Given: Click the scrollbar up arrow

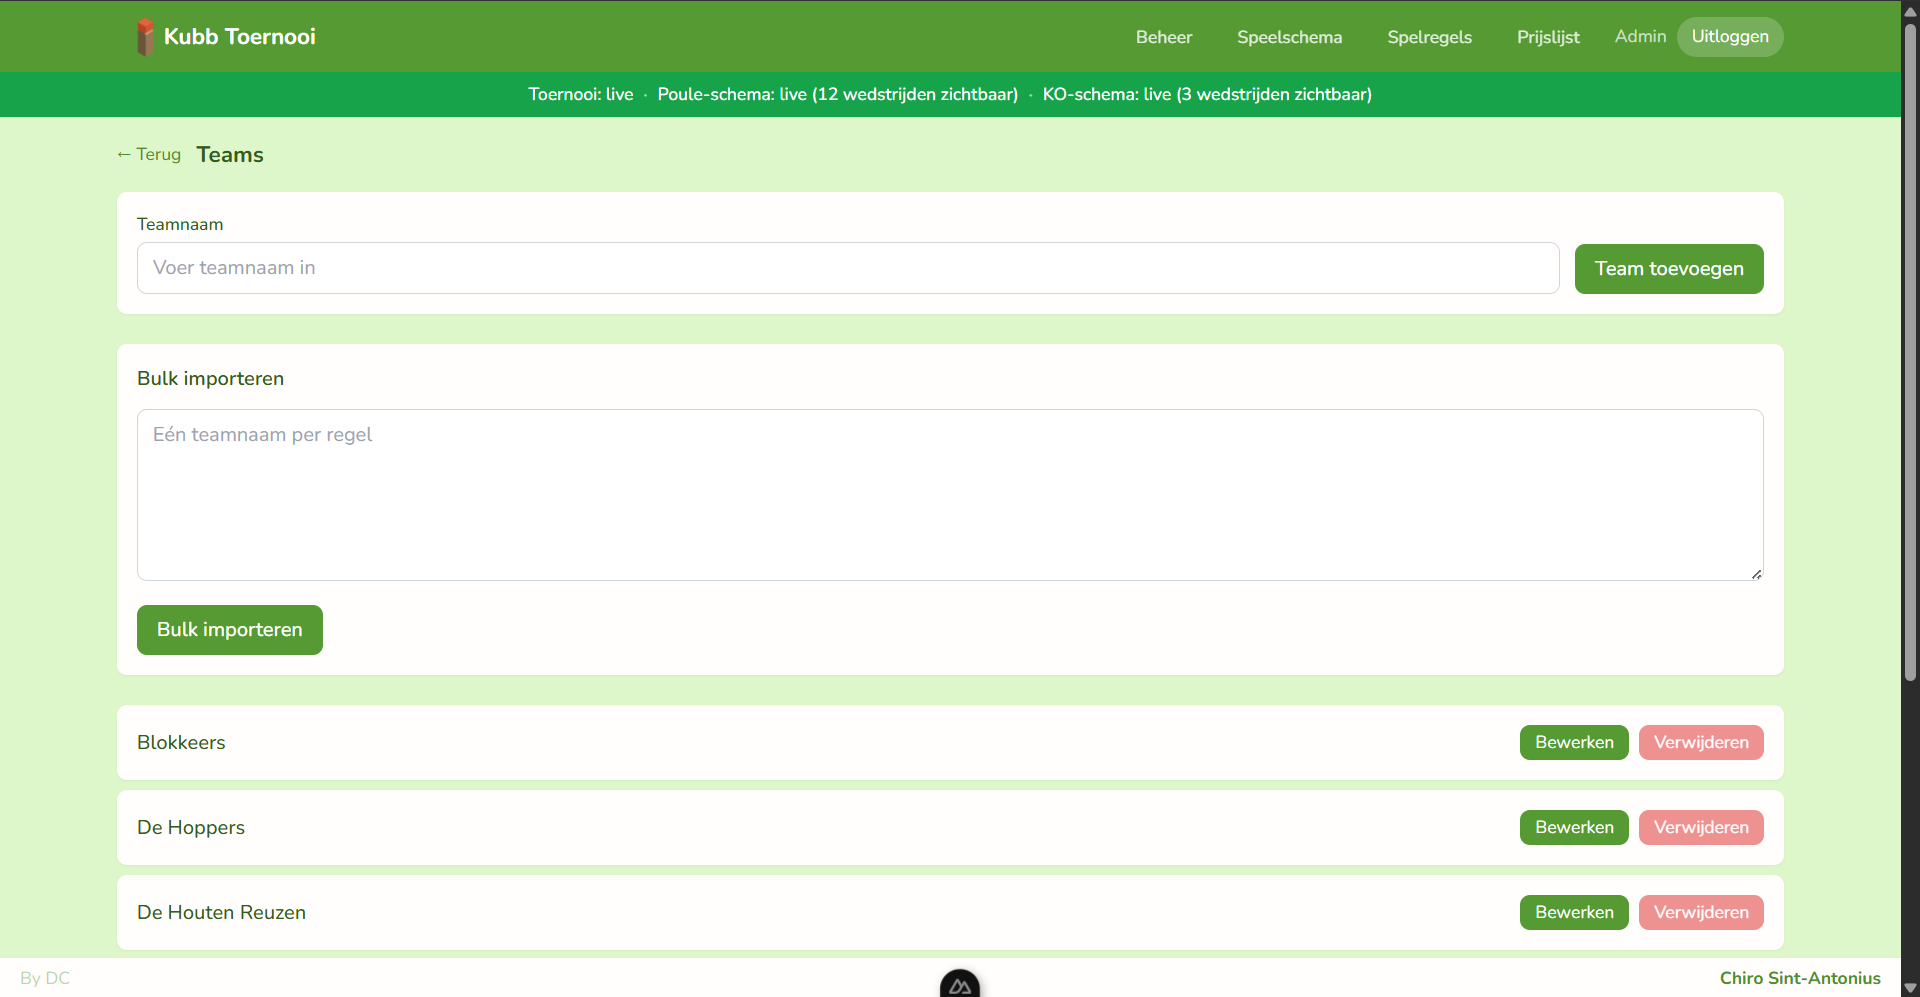Looking at the screenshot, I should 1910,11.
